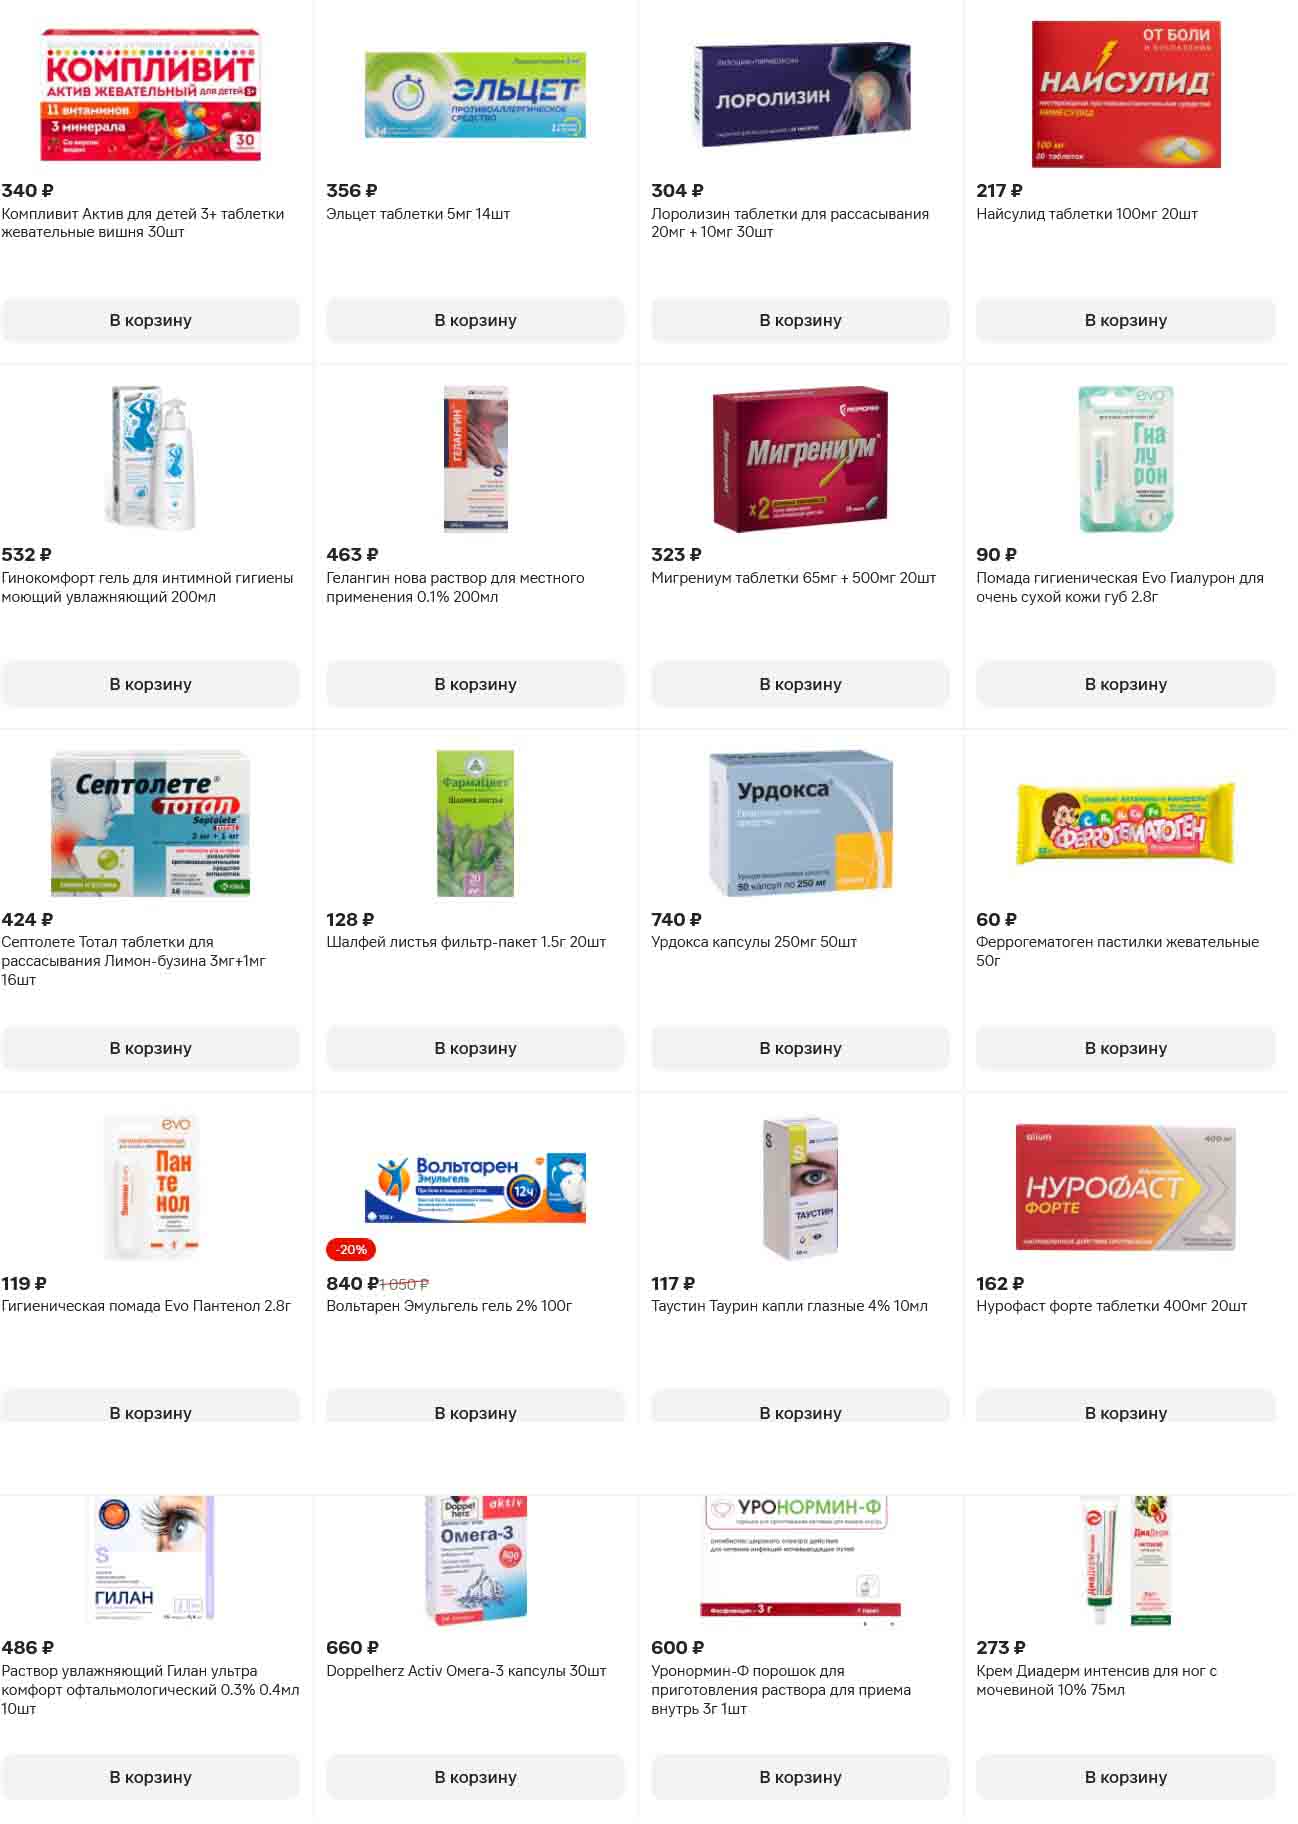Open the Нурофаст форте product image
Screen dimensions: 1298x1824
[1126, 1187]
